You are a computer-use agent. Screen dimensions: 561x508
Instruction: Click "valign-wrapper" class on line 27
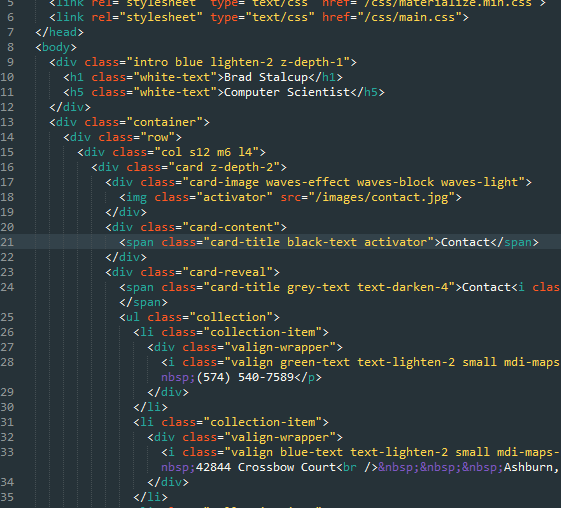click(280, 347)
